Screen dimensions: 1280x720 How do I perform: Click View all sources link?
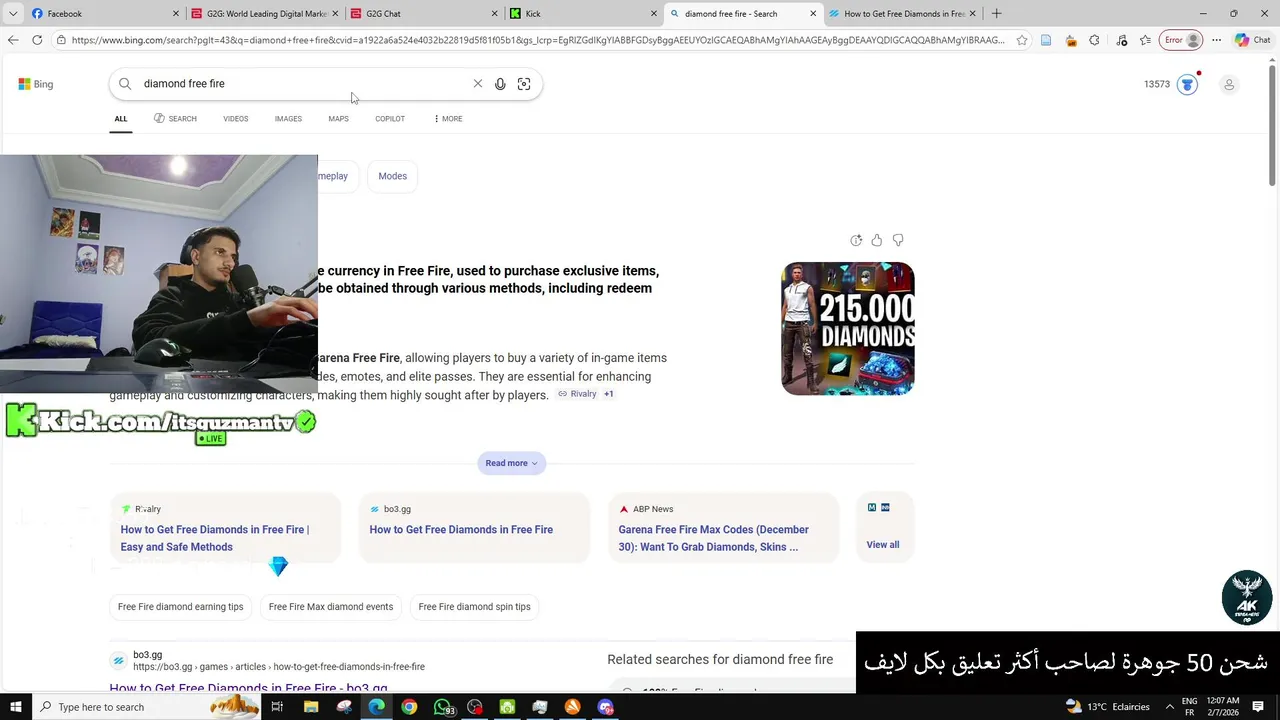pyautogui.click(x=883, y=545)
